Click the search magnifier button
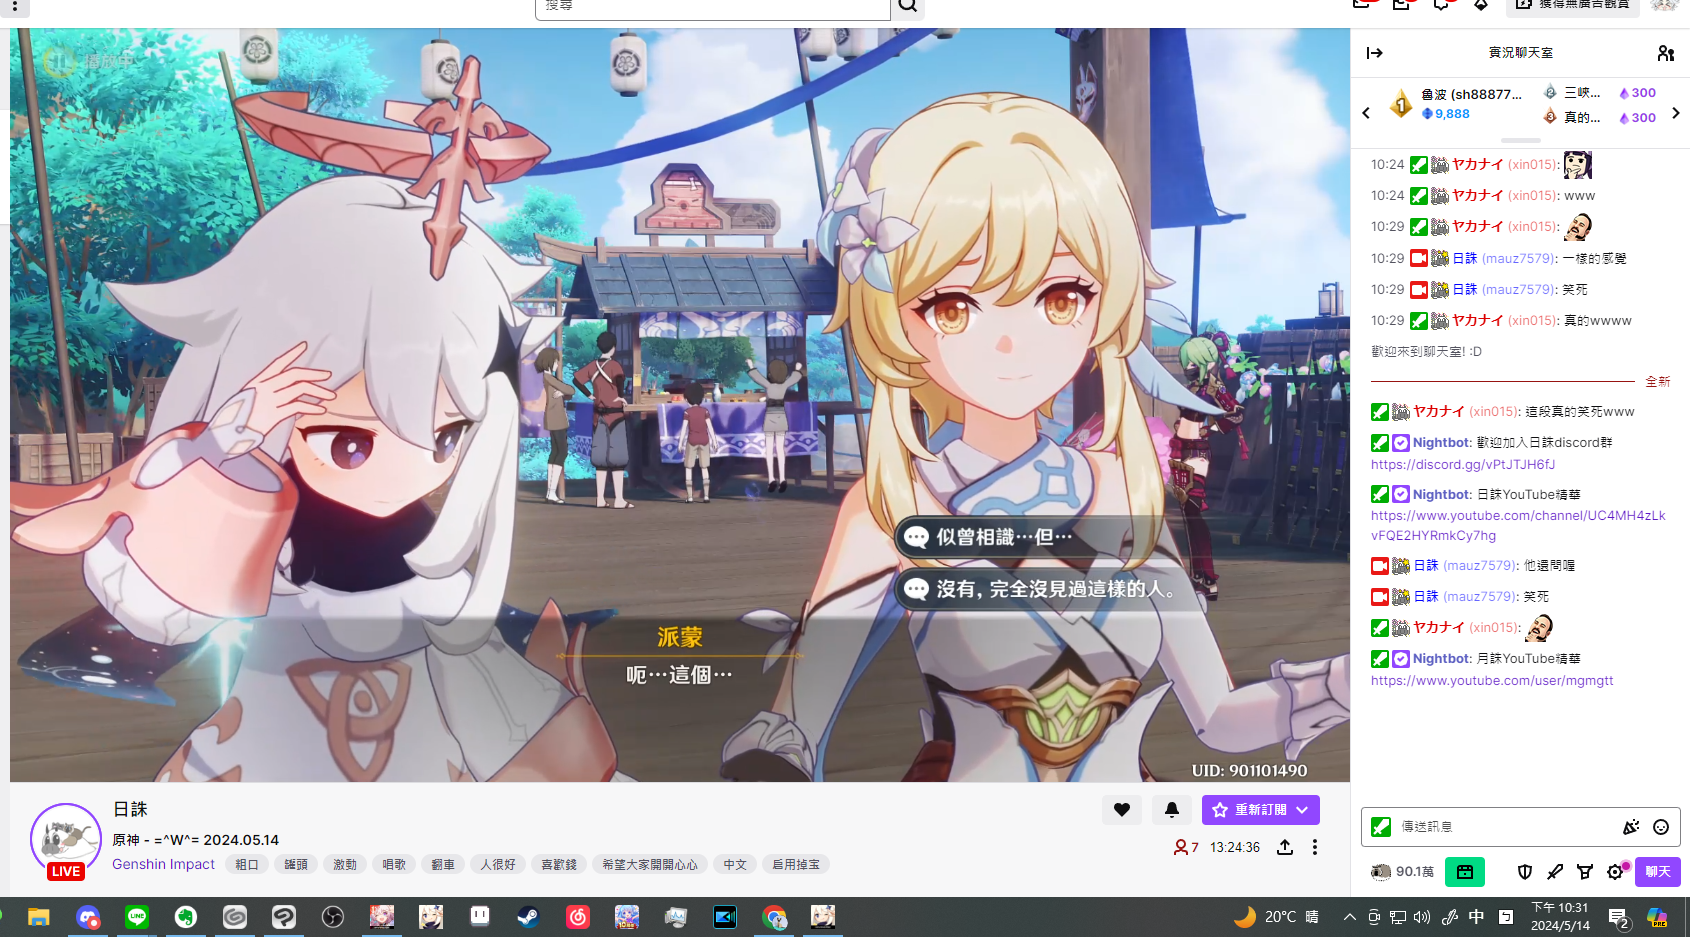 coord(907,7)
